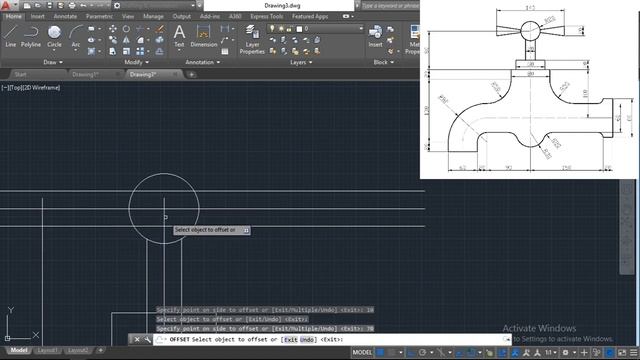Click the Plot print icon
Viewport: 640px width, 360px height.
(72, 6)
